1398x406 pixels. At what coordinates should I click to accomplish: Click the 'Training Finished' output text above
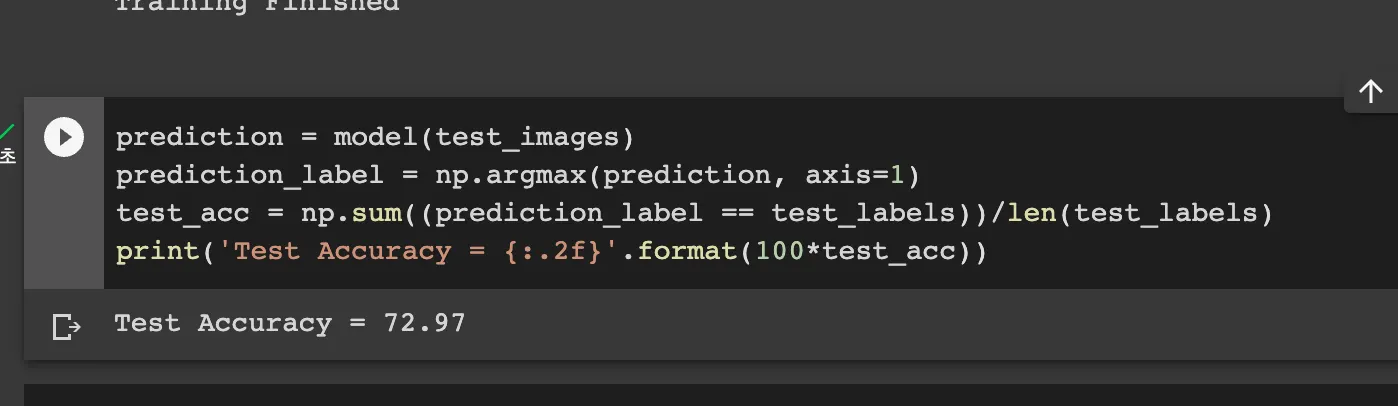pyautogui.click(x=257, y=6)
